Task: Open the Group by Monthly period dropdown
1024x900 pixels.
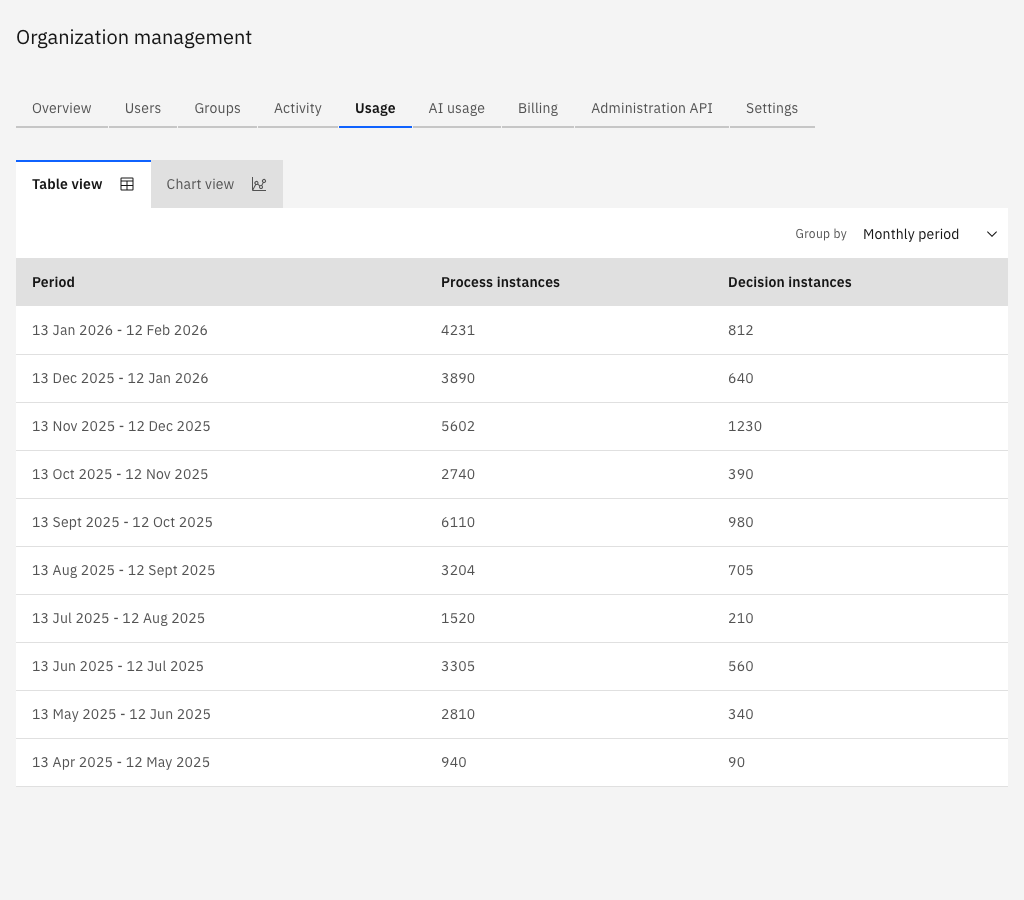Action: pyautogui.click(x=931, y=234)
